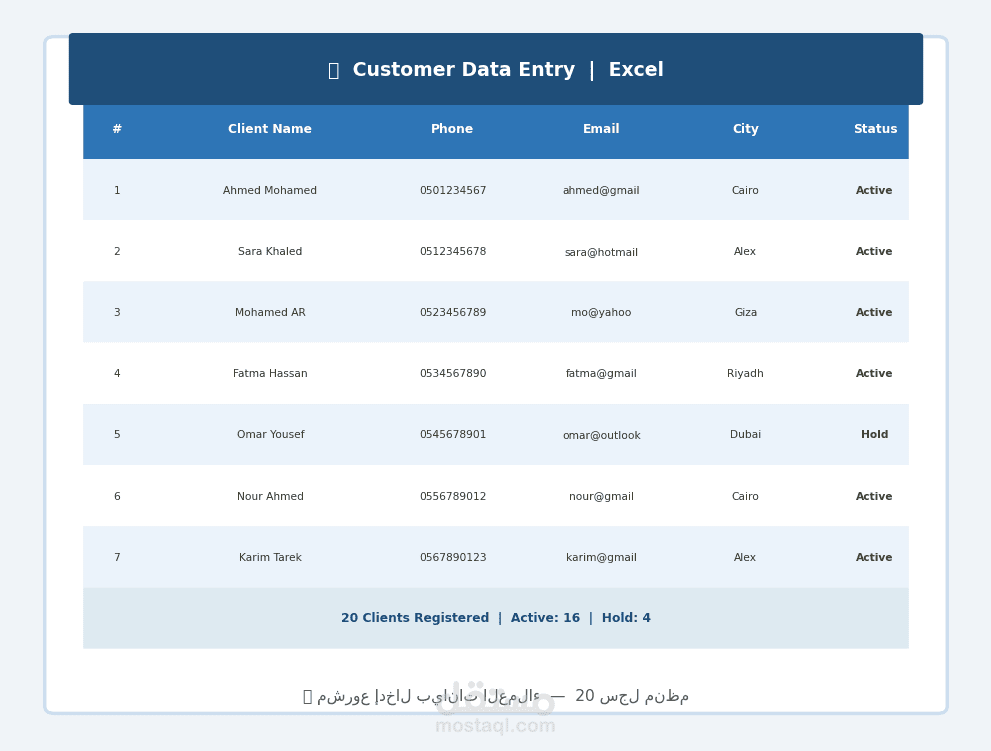This screenshot has height=751, width=991.
Task: Select email ahmed@gmail
Action: pos(601,191)
